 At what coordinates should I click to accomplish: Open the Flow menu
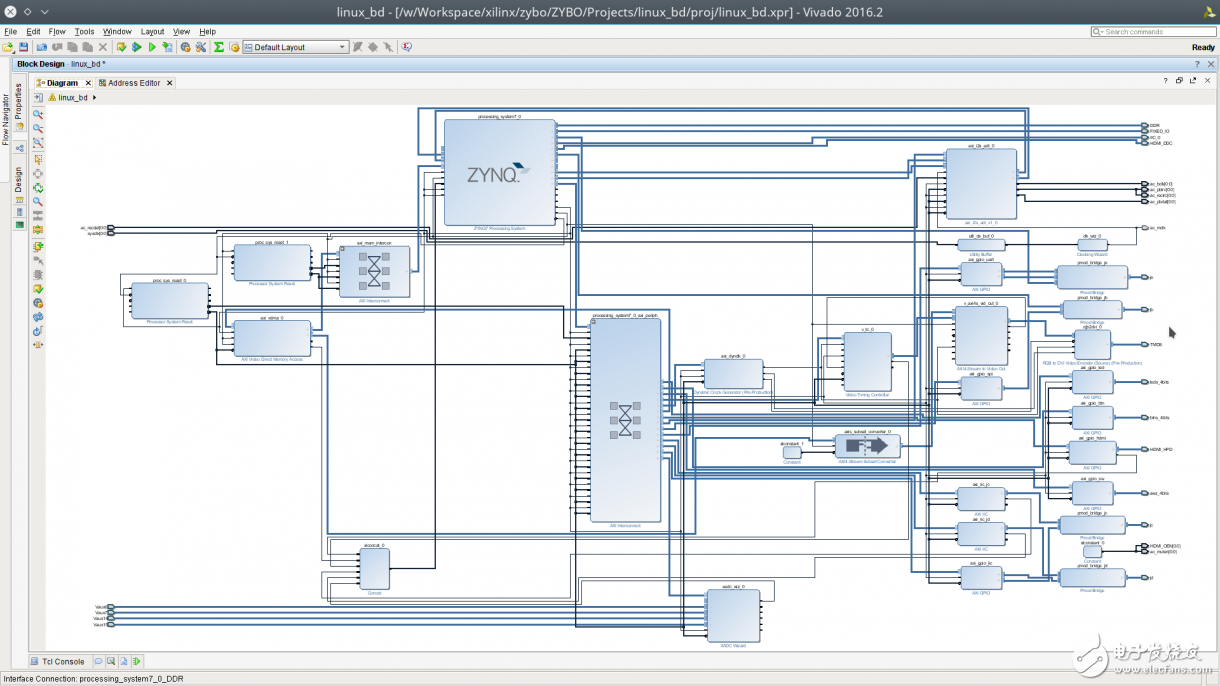(57, 32)
